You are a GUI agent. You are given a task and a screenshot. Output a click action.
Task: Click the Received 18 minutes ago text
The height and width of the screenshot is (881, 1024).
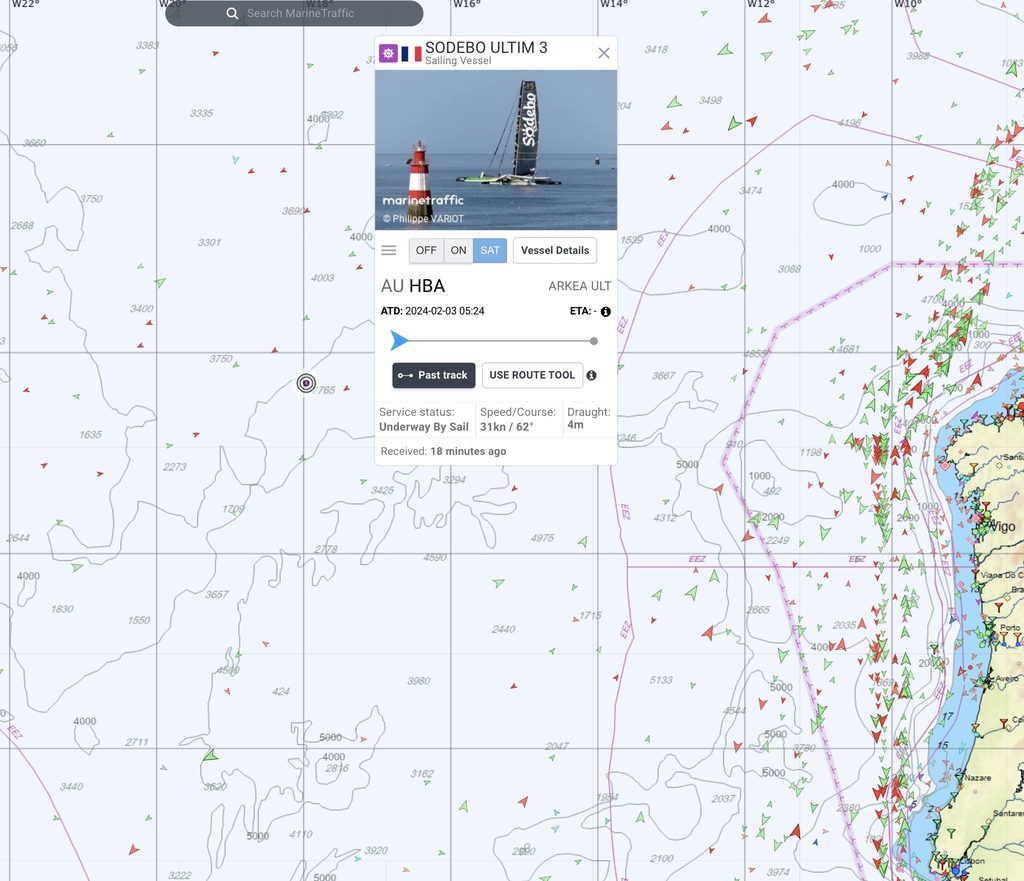pyautogui.click(x=443, y=451)
